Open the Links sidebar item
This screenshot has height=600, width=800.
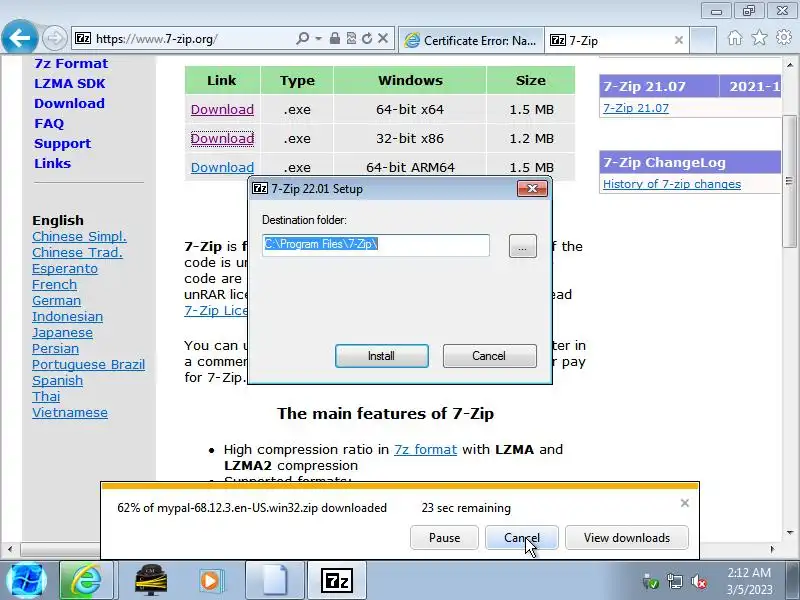(x=53, y=163)
